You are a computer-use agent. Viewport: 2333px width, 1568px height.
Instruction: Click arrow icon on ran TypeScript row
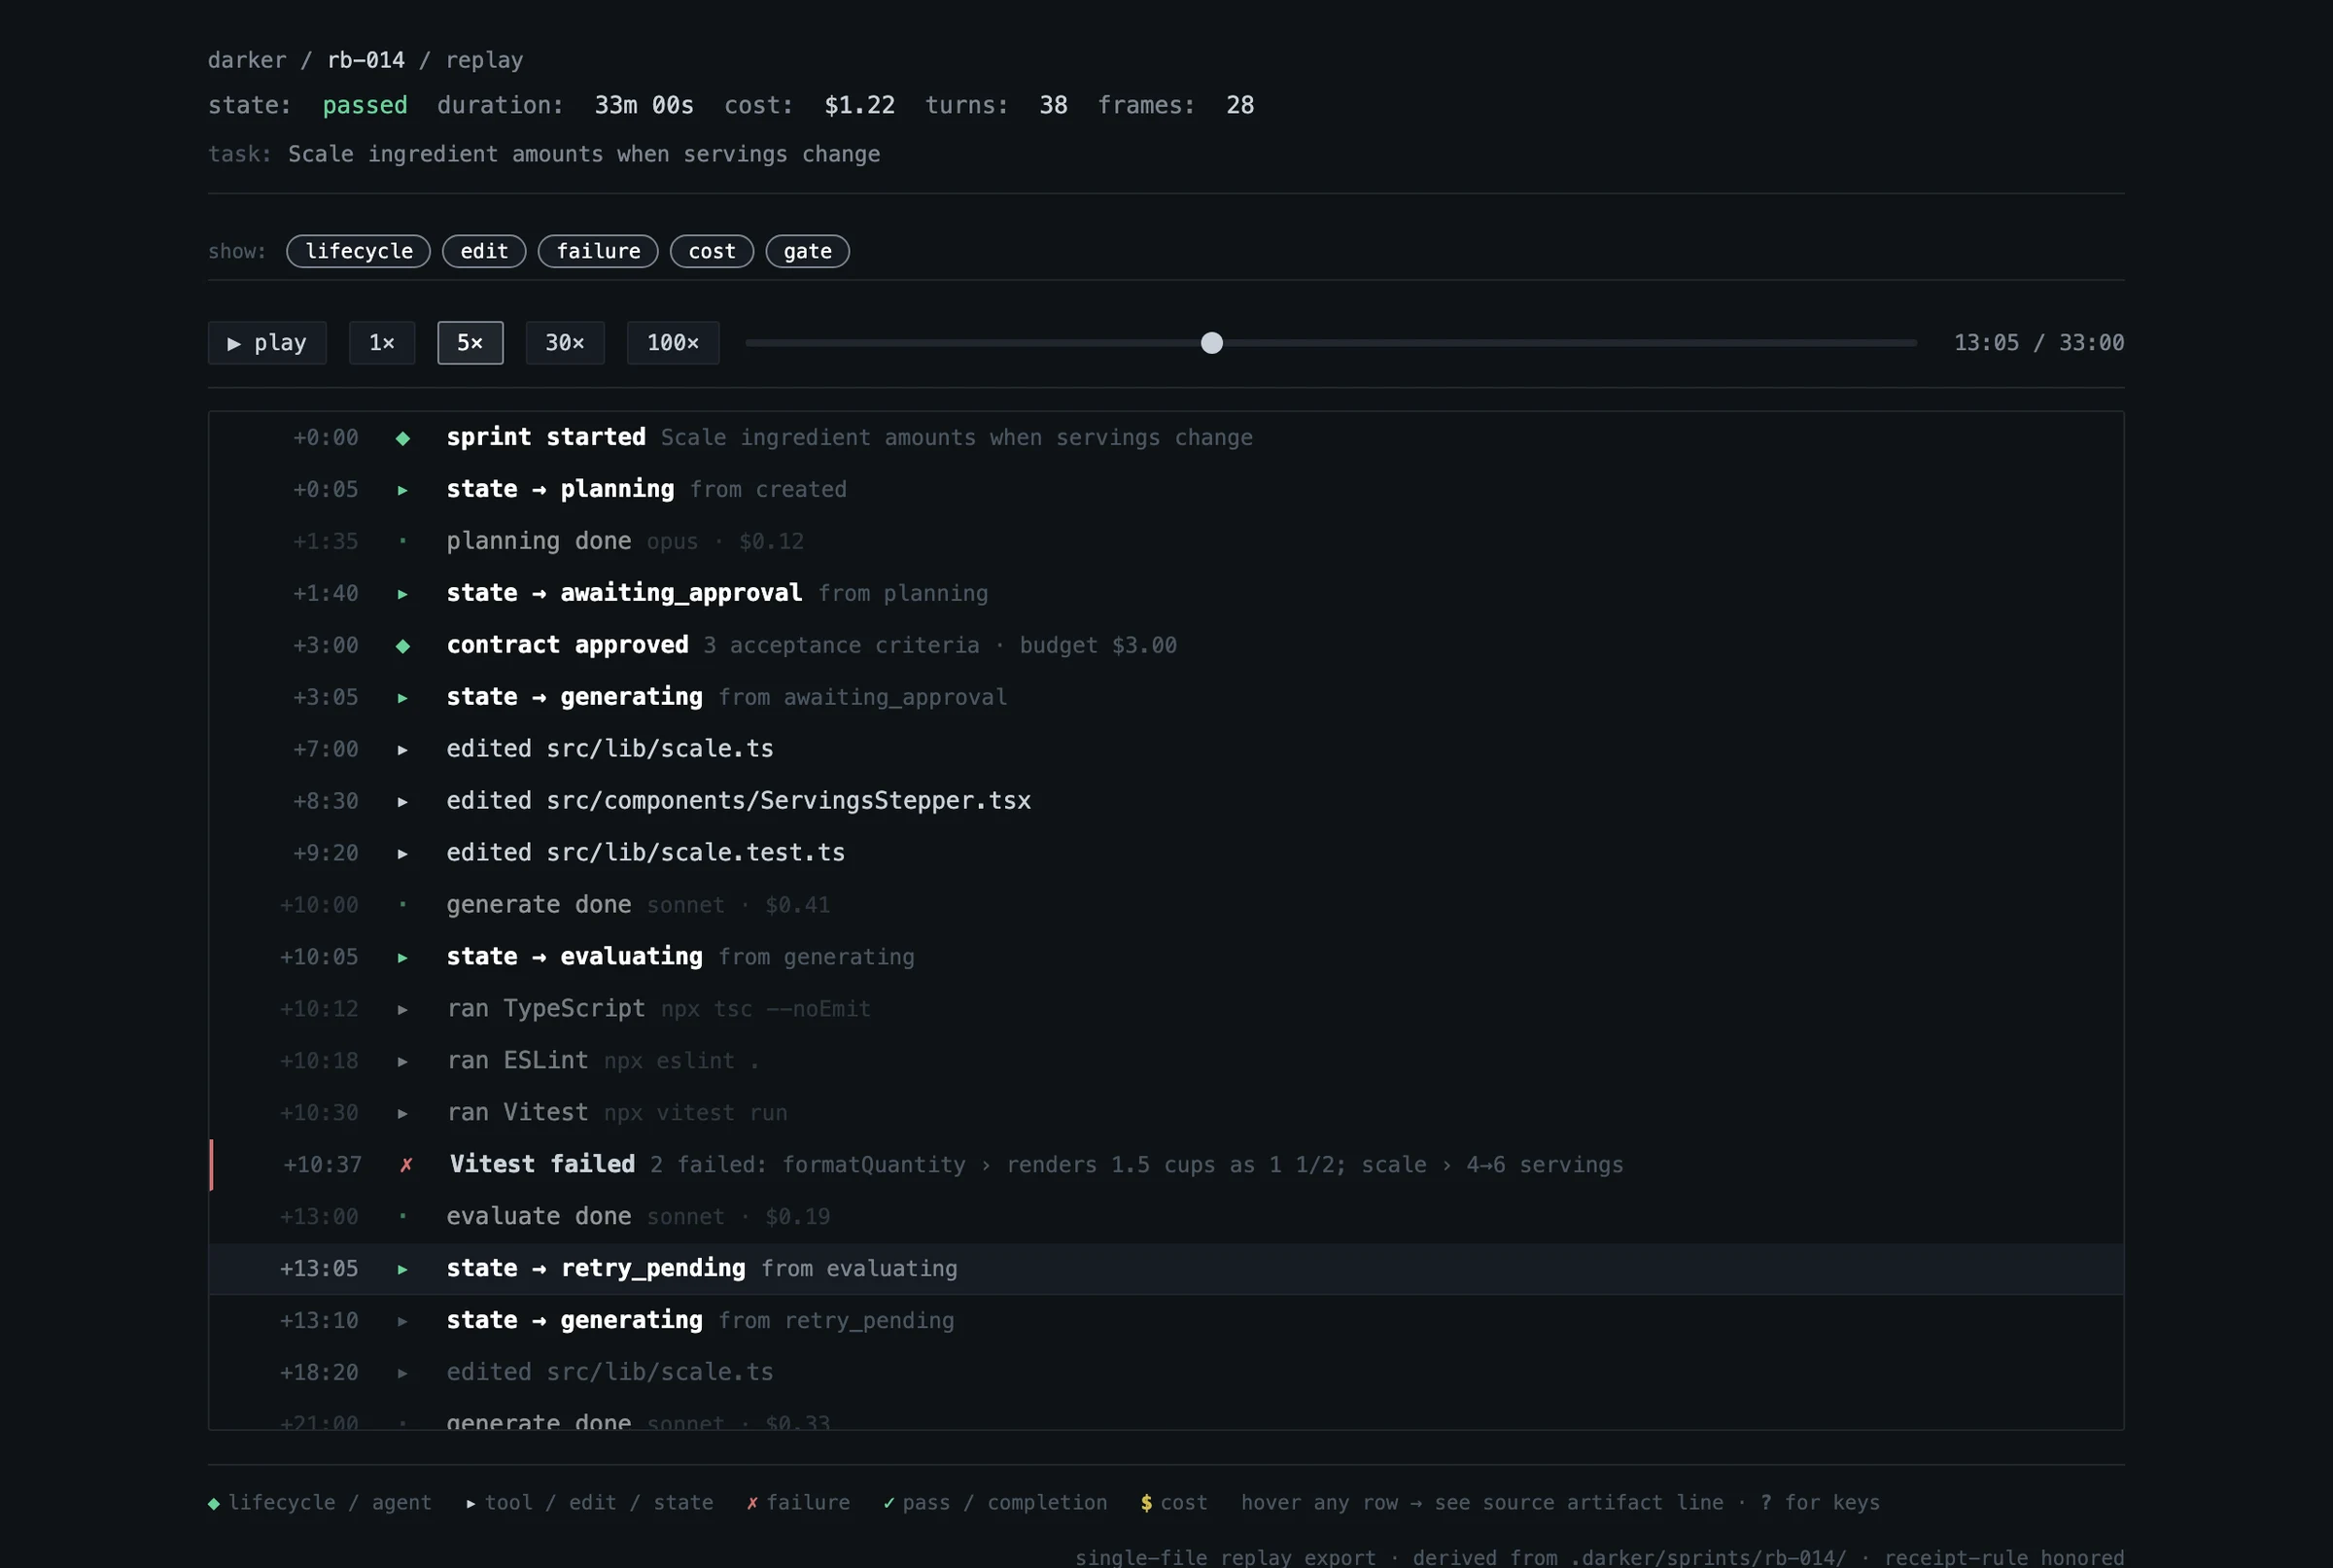(403, 1010)
